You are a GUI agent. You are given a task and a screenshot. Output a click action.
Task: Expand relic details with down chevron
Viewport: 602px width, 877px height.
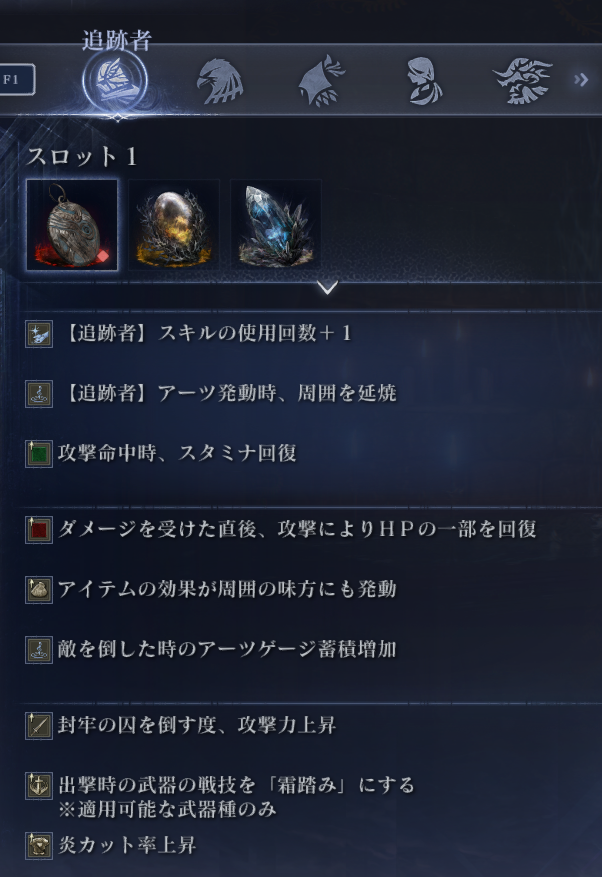point(327,287)
